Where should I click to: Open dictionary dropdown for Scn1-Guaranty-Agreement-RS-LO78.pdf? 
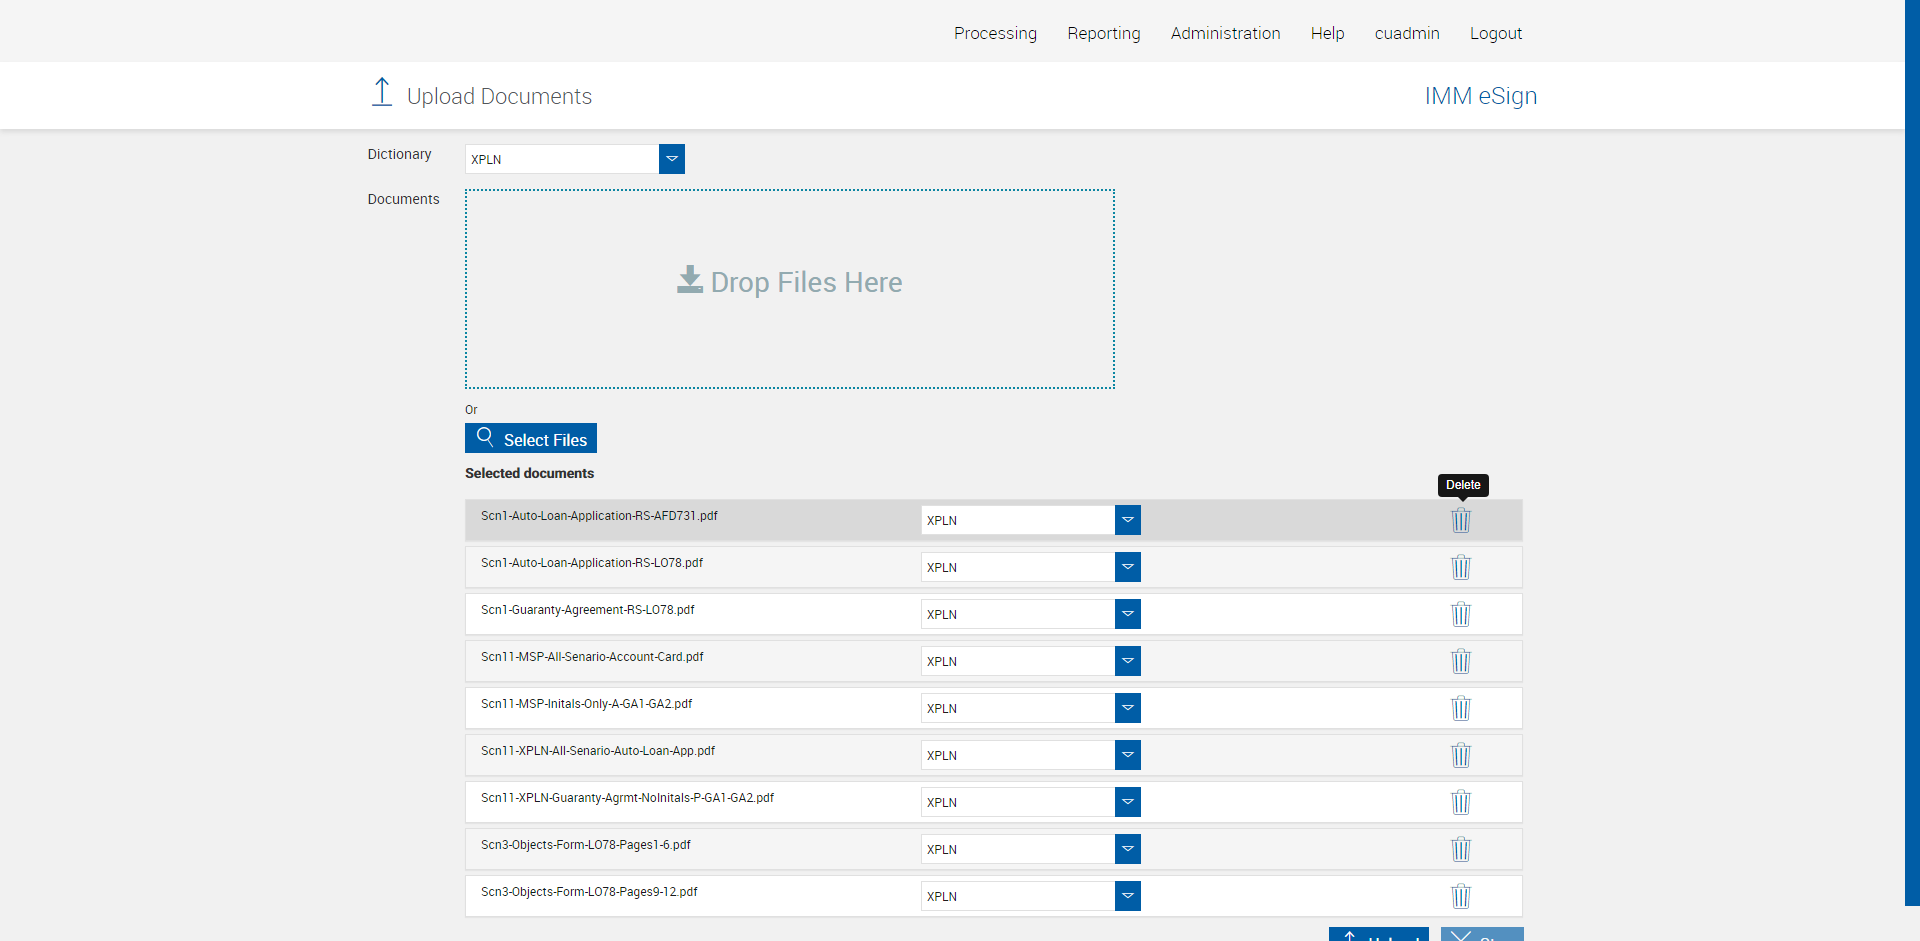coord(1127,614)
